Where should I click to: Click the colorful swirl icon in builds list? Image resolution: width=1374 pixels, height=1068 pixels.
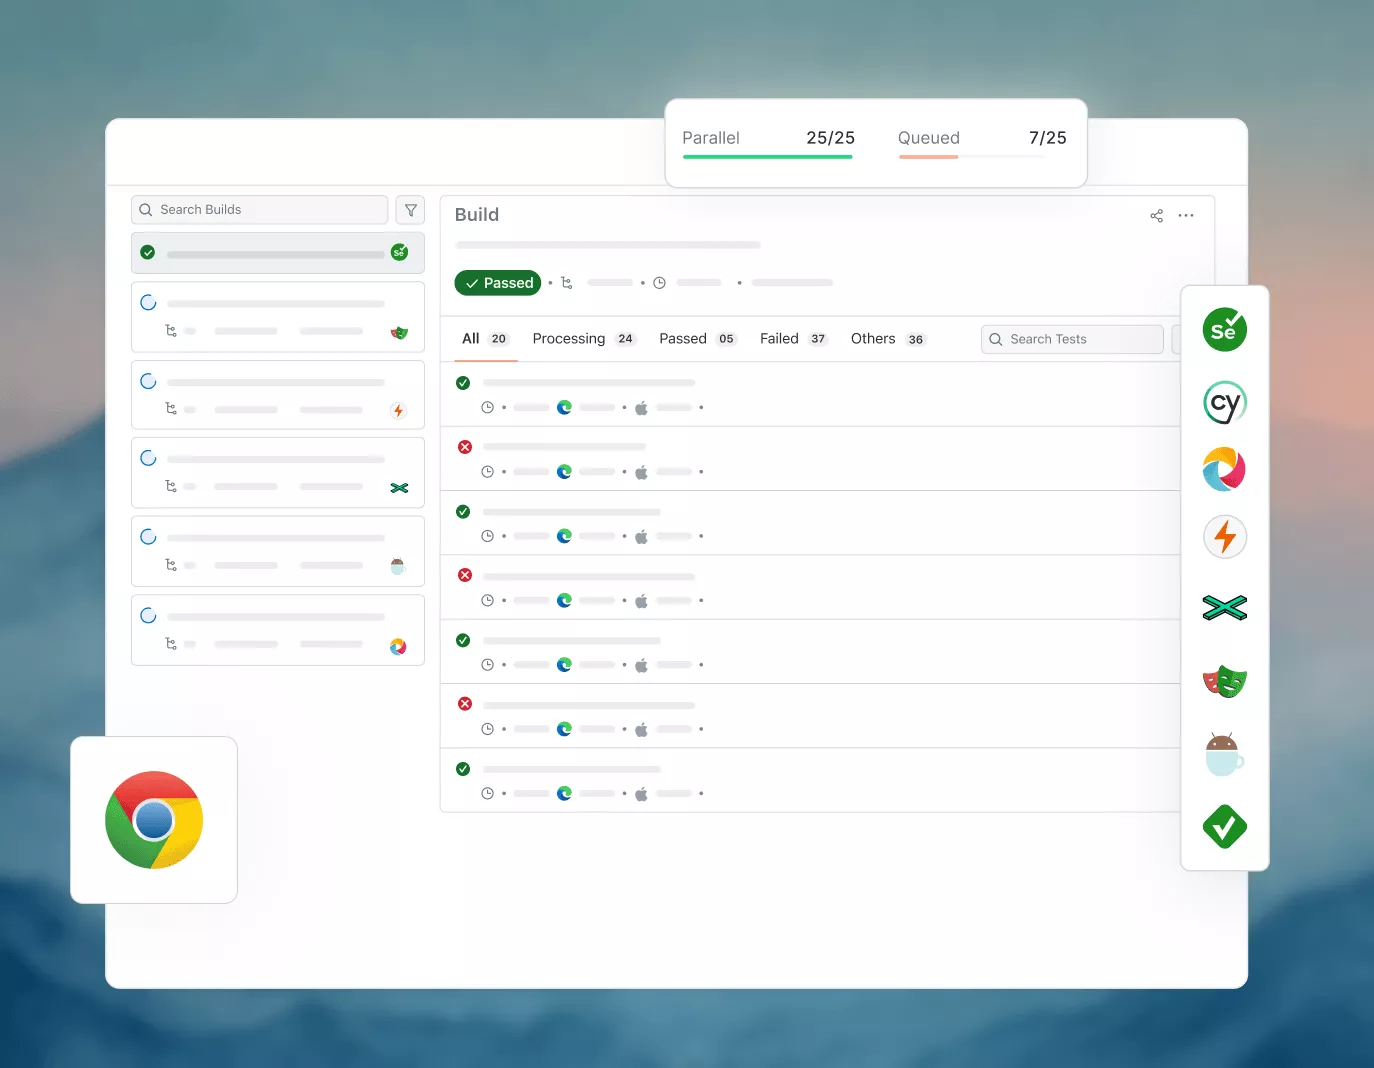click(398, 646)
